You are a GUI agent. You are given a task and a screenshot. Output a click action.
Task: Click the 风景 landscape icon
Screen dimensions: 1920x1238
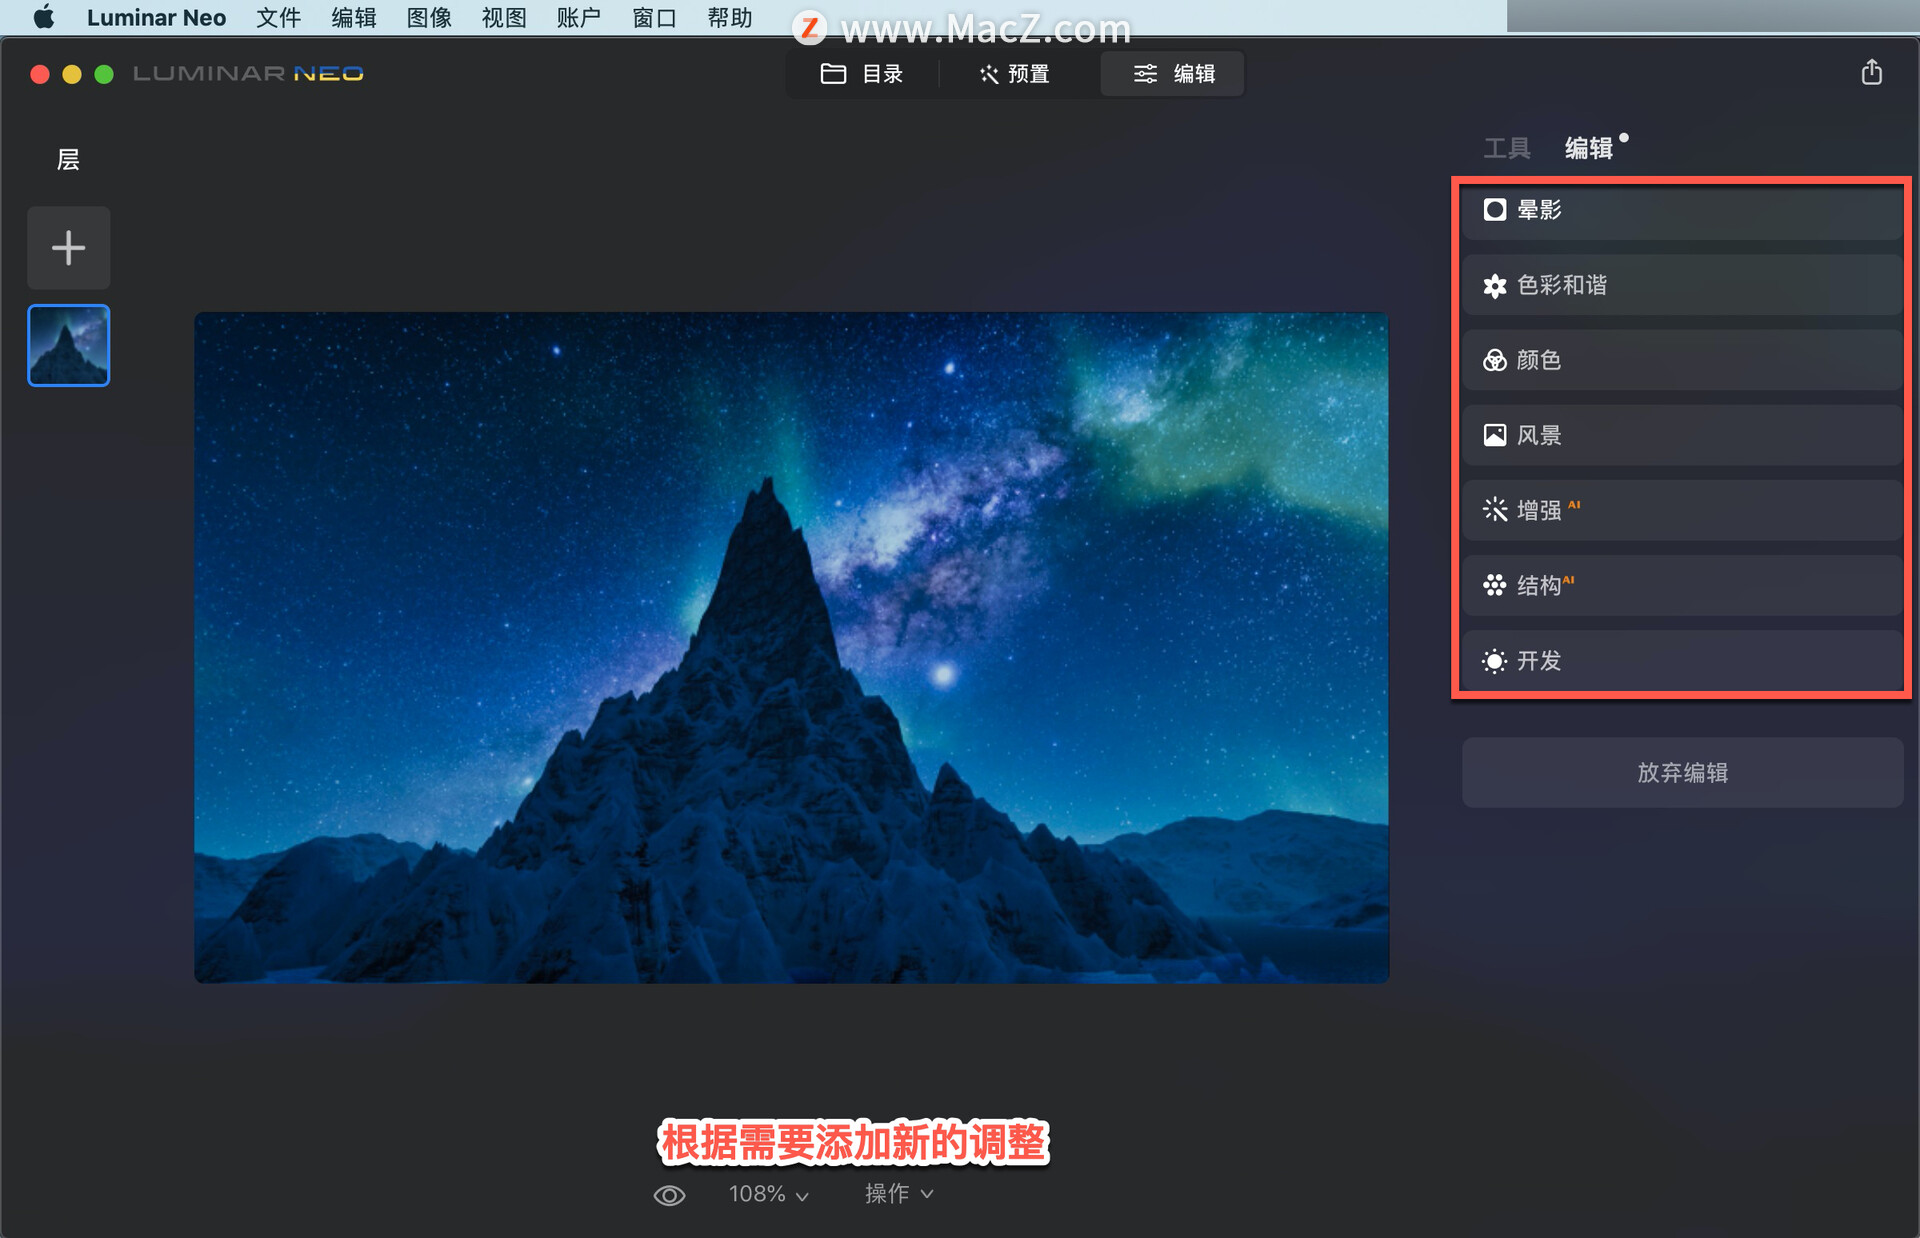tap(1494, 435)
